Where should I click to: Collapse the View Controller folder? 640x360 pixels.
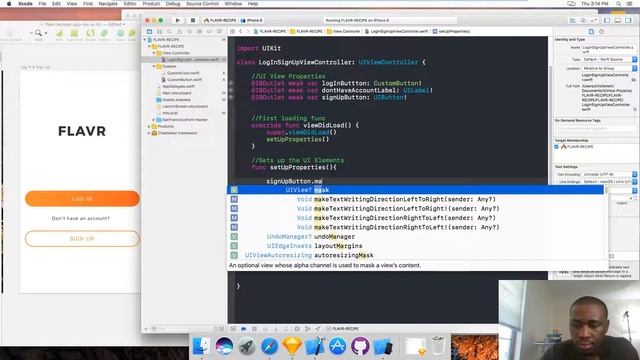(154, 53)
